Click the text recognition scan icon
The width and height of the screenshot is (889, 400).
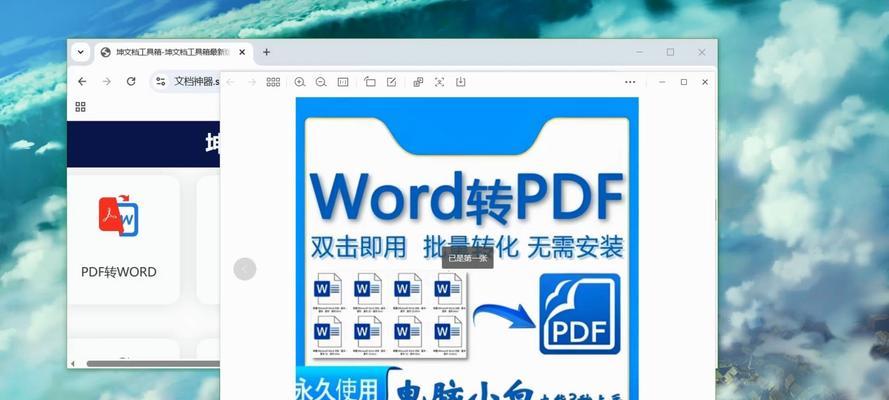click(439, 82)
